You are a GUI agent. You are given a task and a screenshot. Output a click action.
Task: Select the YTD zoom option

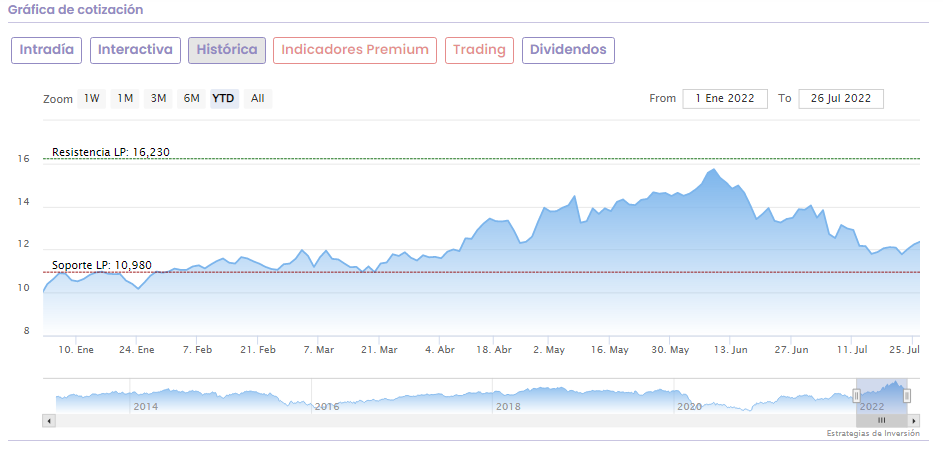224,98
